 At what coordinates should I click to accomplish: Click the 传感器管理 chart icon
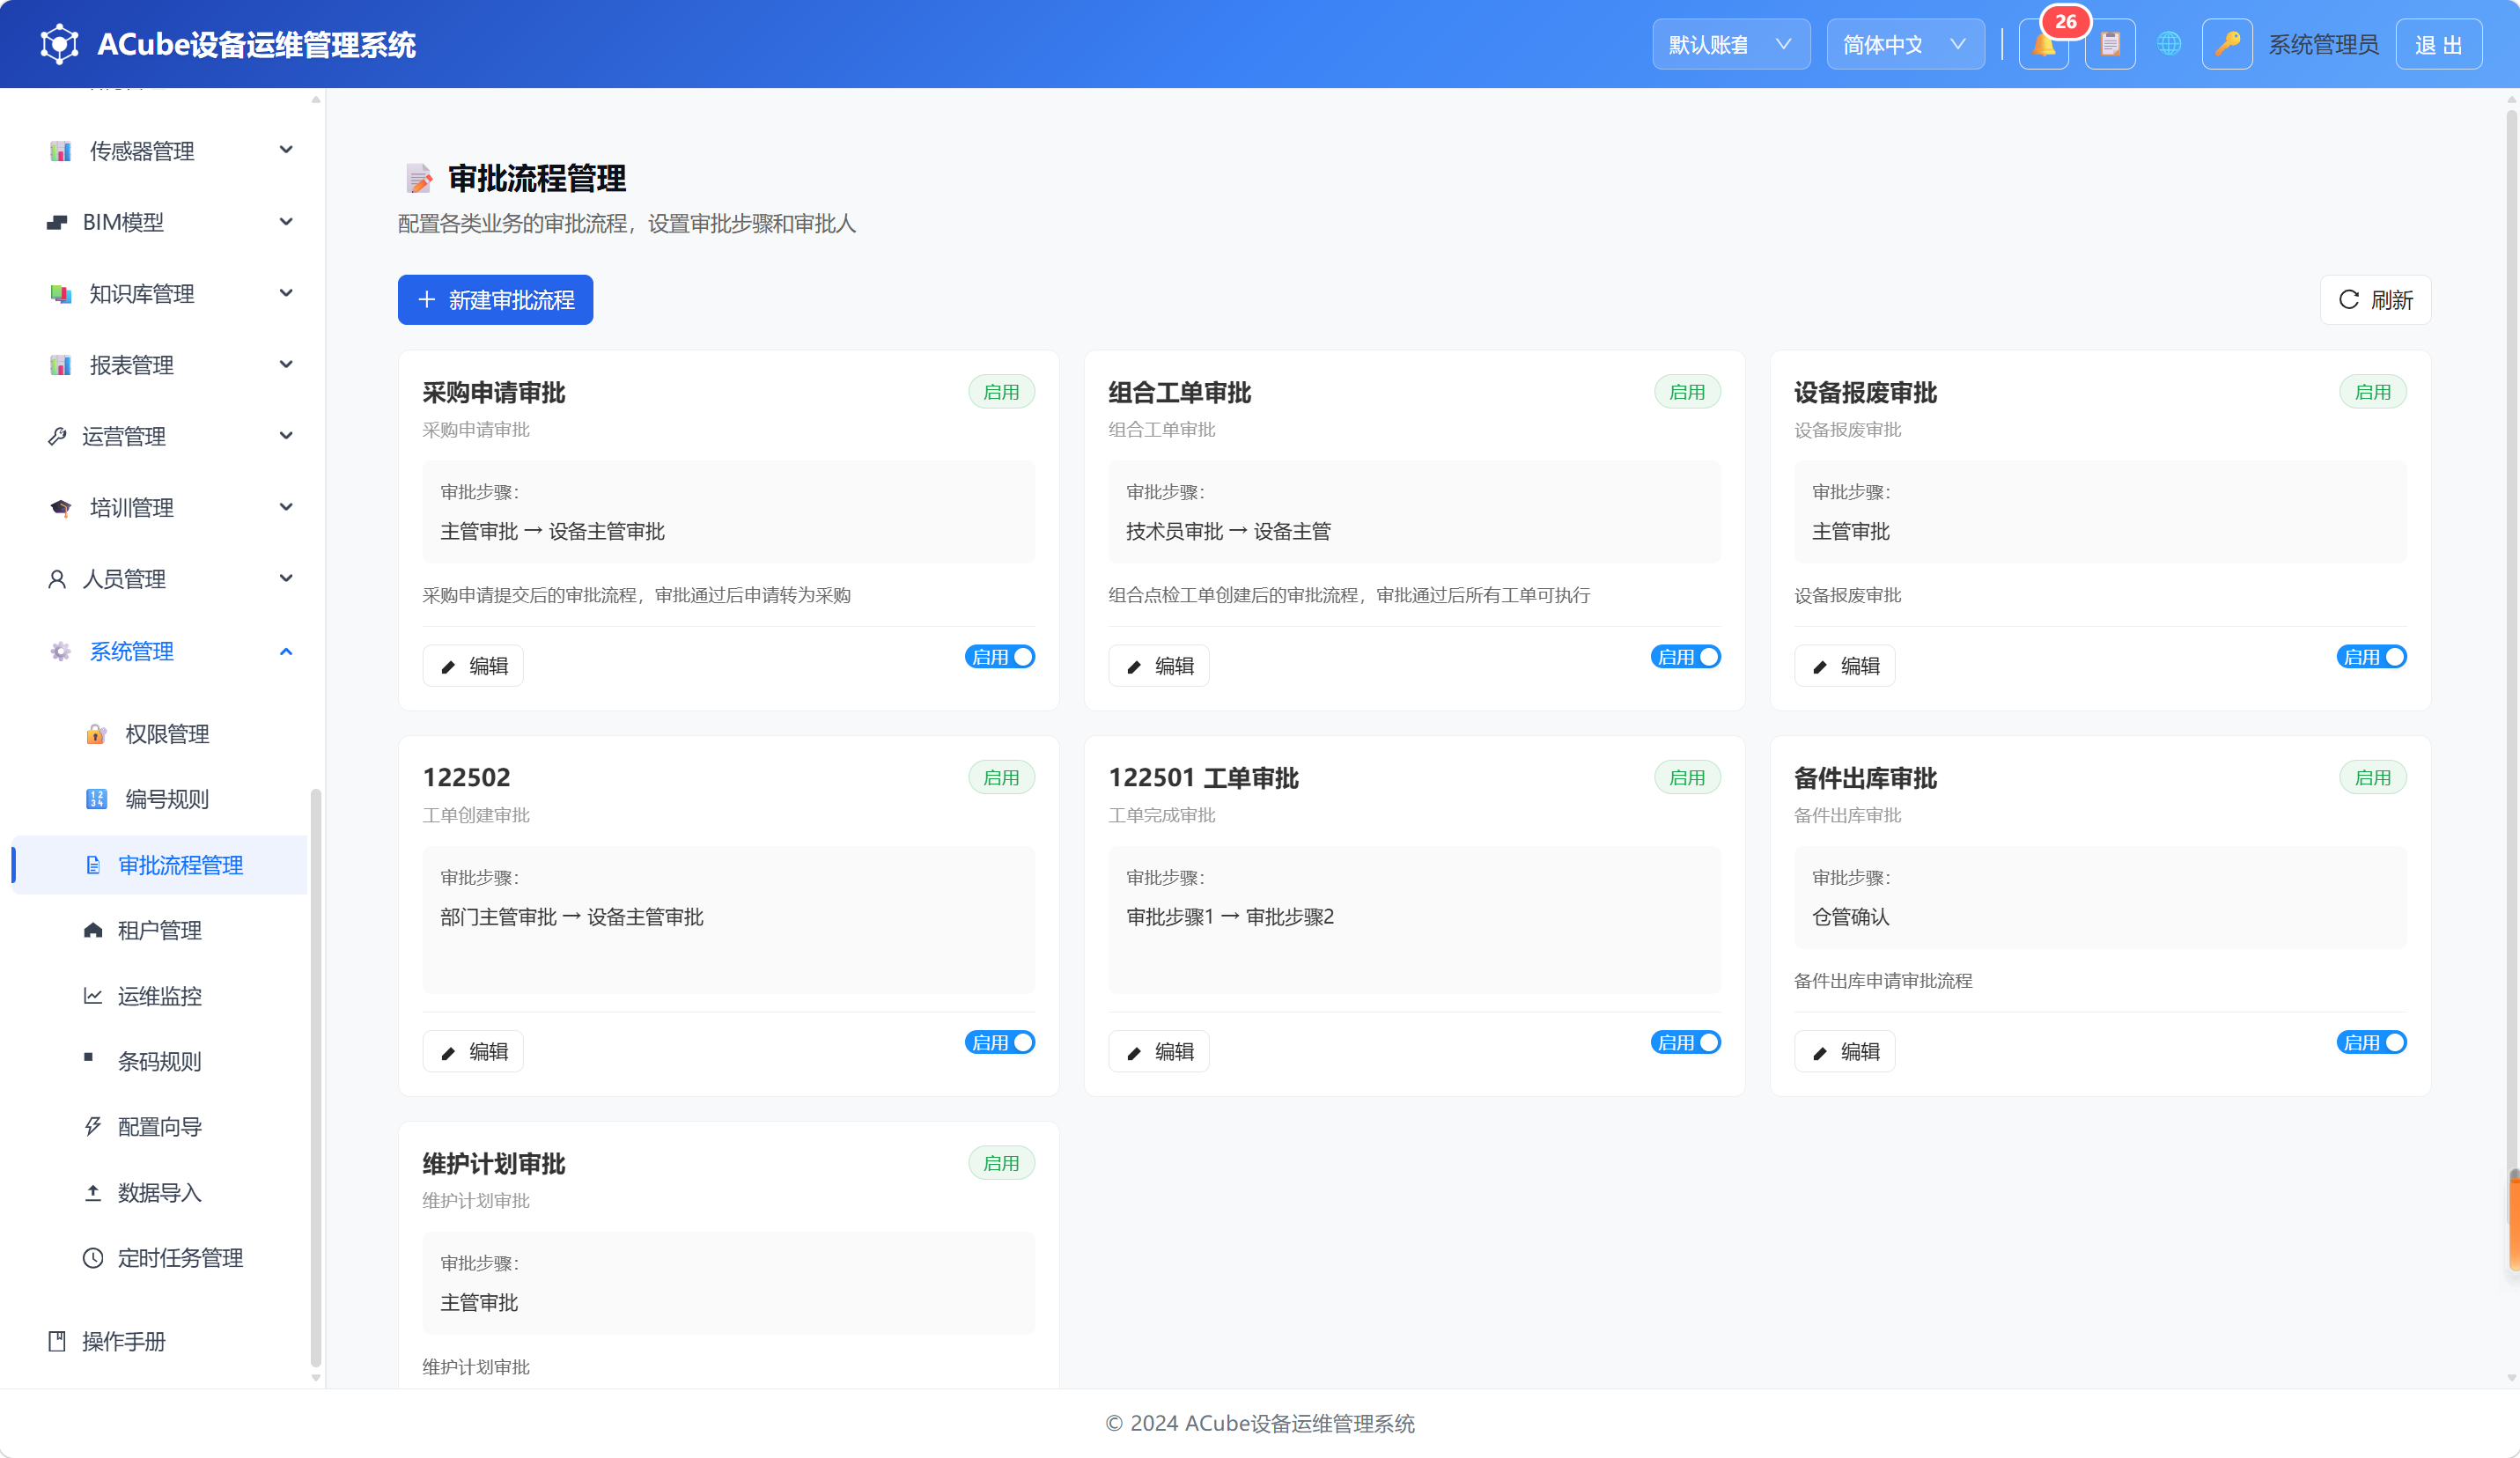tap(60, 151)
